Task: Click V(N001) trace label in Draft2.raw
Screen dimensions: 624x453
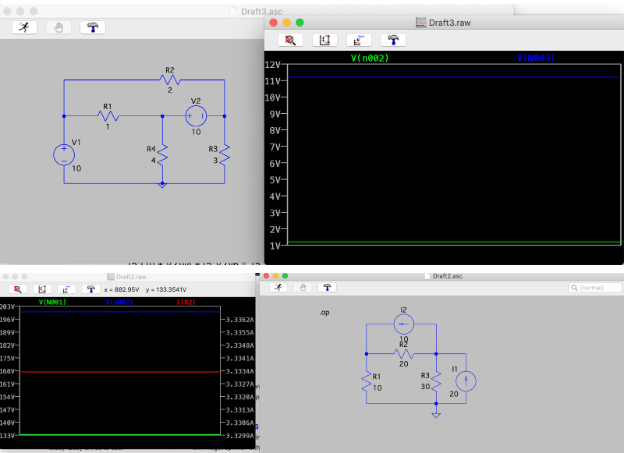Action: pyautogui.click(x=53, y=302)
